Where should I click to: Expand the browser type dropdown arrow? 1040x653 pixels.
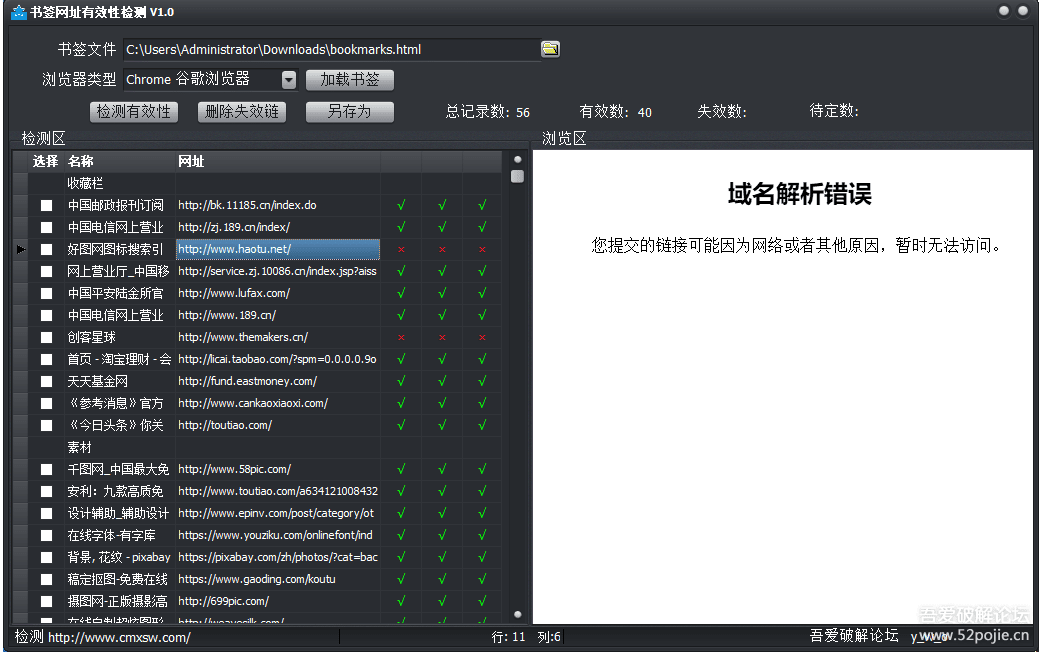289,80
